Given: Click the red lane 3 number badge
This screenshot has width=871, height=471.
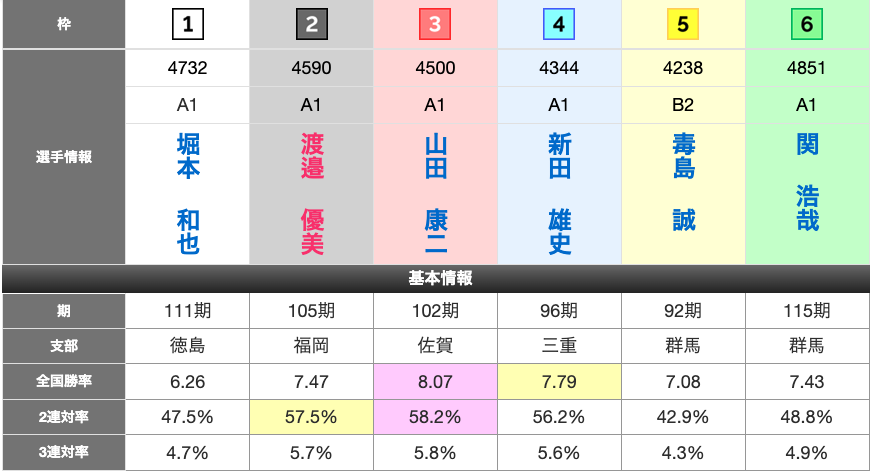Looking at the screenshot, I should tap(435, 25).
